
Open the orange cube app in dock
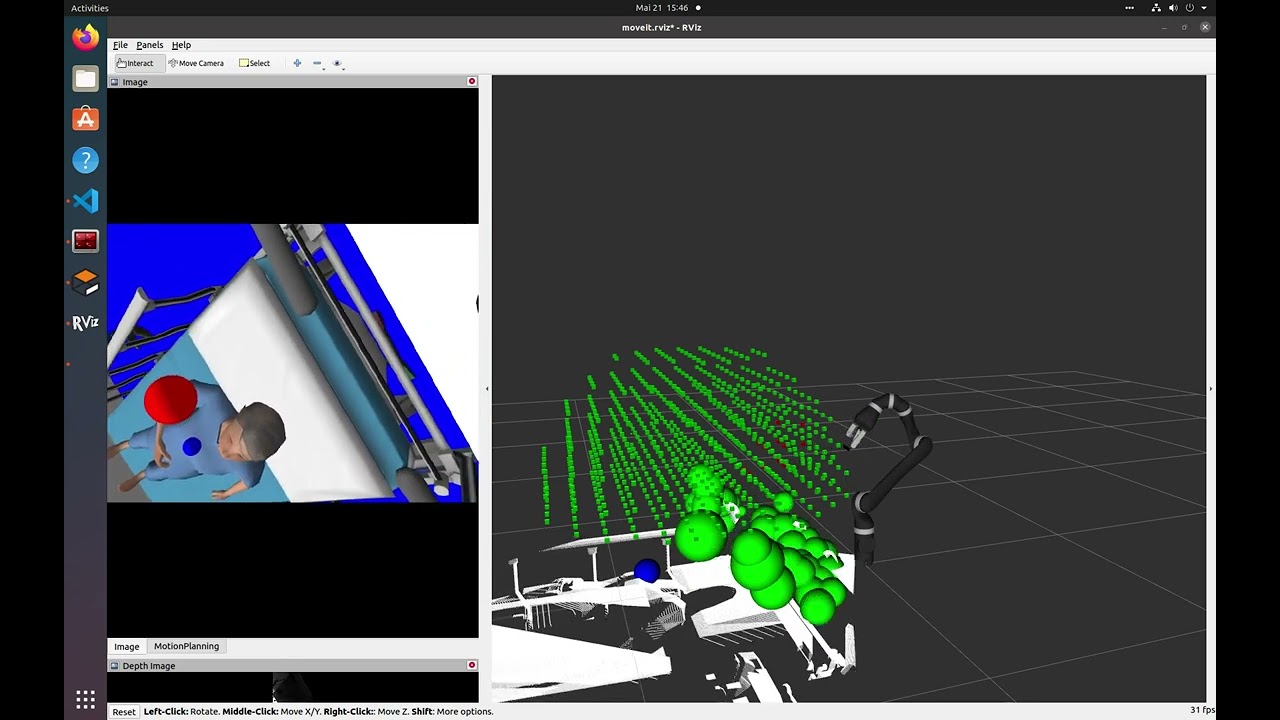pyautogui.click(x=85, y=282)
